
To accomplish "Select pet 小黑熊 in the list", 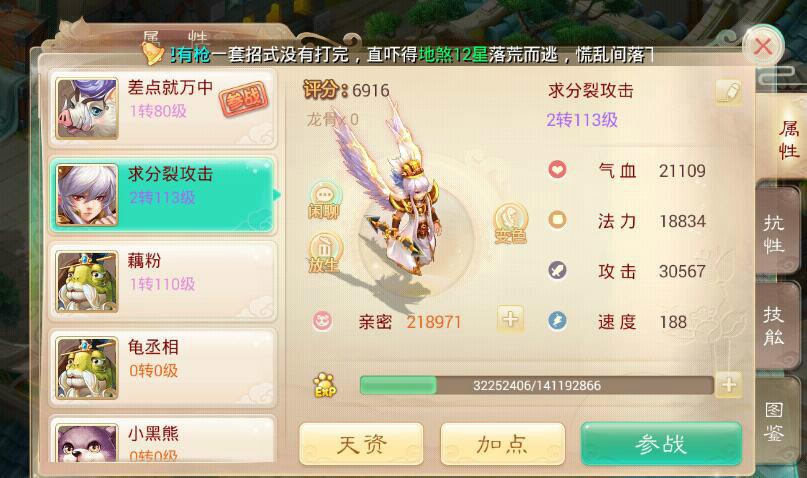I will click(x=163, y=440).
